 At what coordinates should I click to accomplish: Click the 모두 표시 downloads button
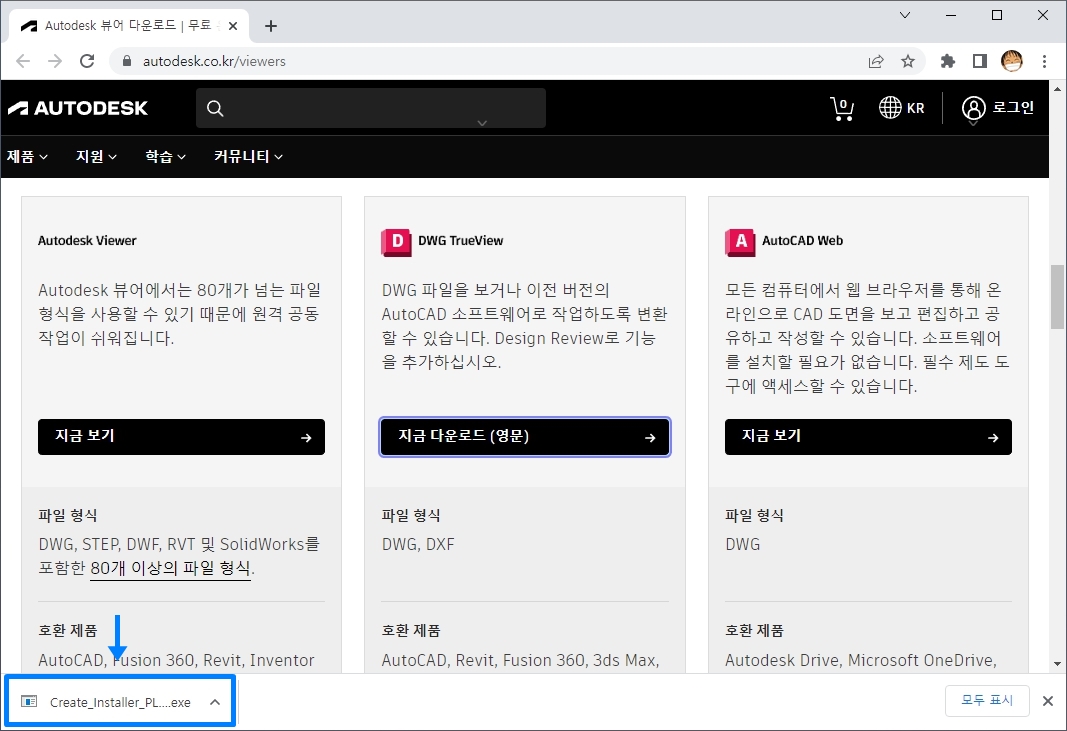point(987,700)
